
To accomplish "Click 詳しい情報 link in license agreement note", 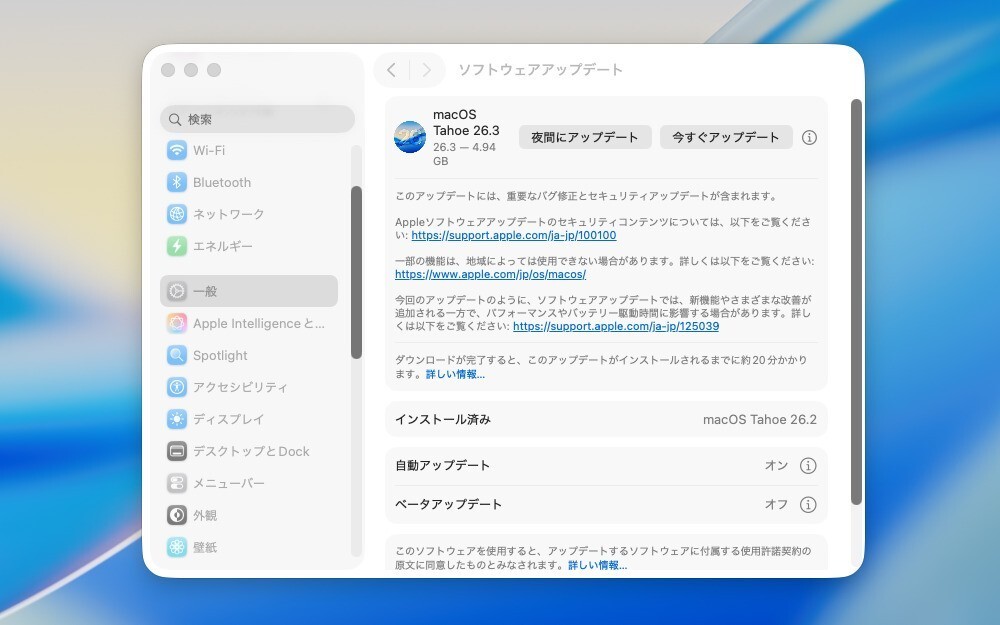I will pyautogui.click(x=598, y=565).
